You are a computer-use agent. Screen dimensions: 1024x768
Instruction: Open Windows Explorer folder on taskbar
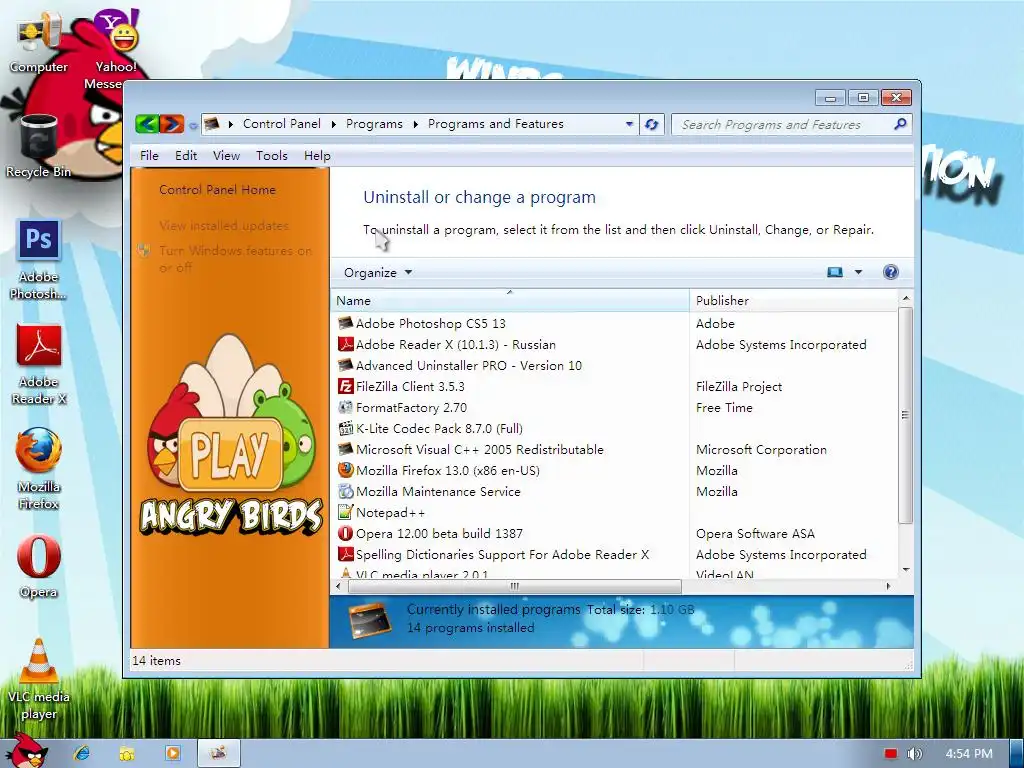[x=127, y=753]
